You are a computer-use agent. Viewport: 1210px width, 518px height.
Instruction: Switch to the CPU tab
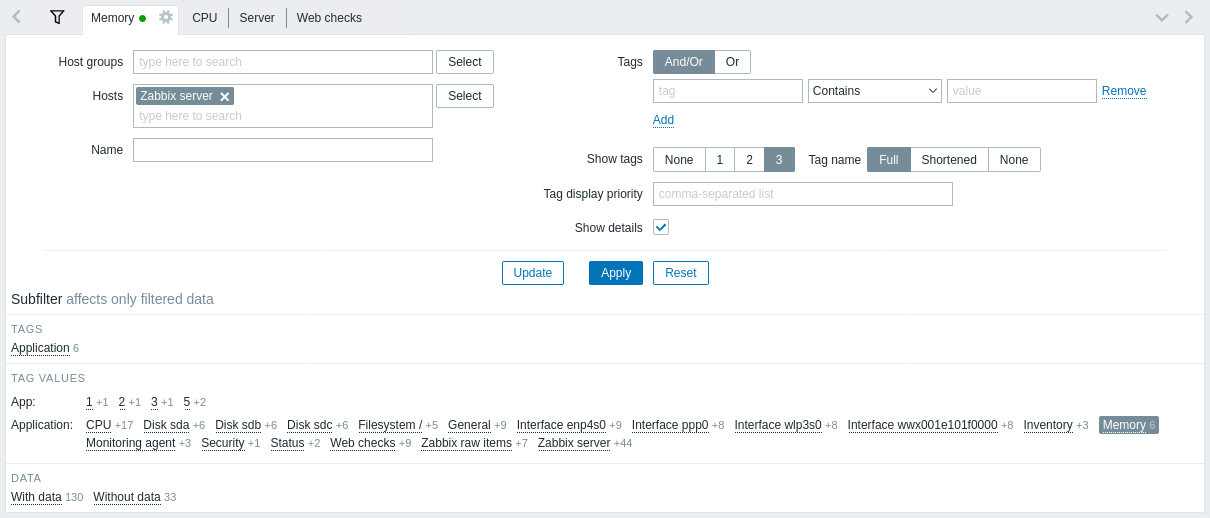(205, 18)
